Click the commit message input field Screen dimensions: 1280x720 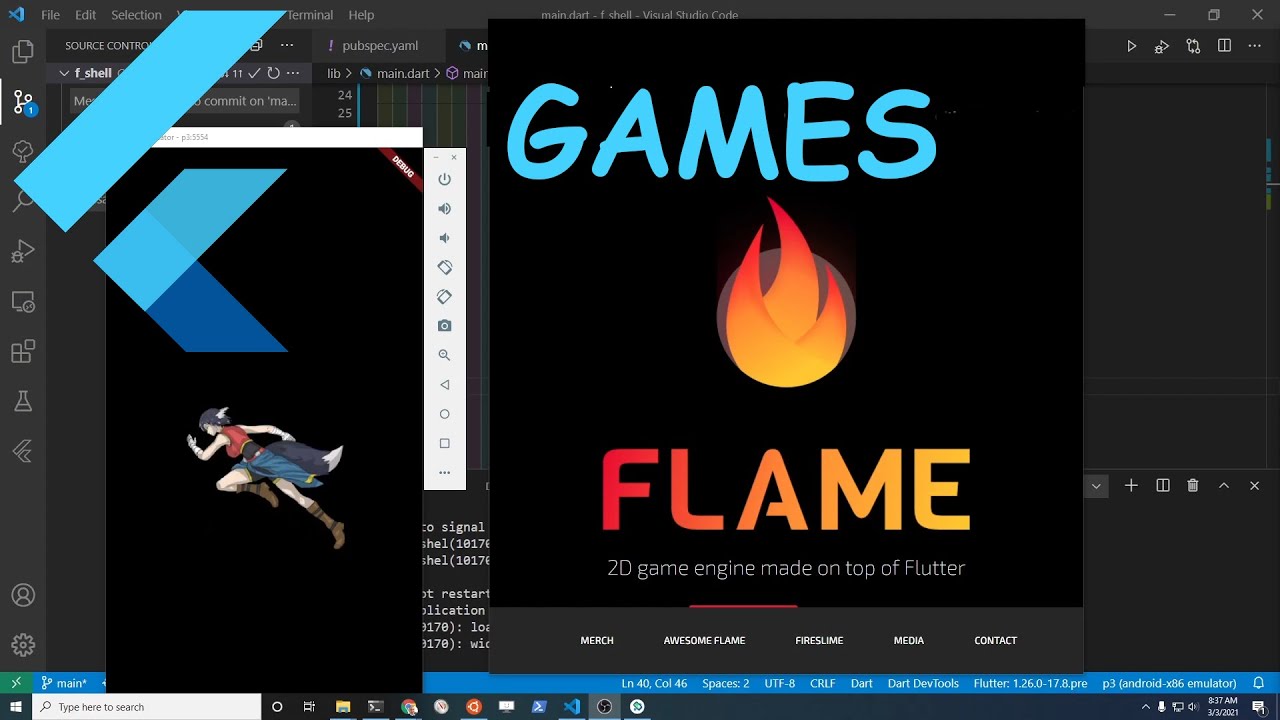click(185, 100)
